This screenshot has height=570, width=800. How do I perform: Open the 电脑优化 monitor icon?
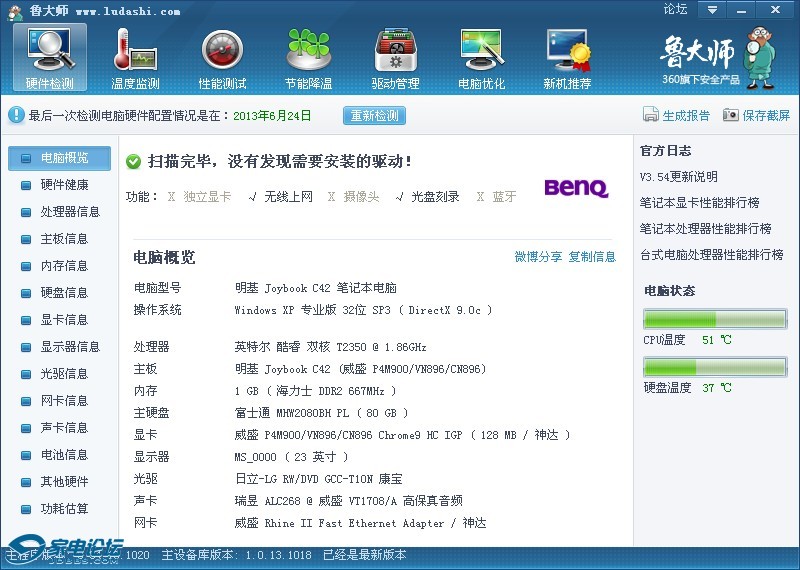tap(482, 58)
